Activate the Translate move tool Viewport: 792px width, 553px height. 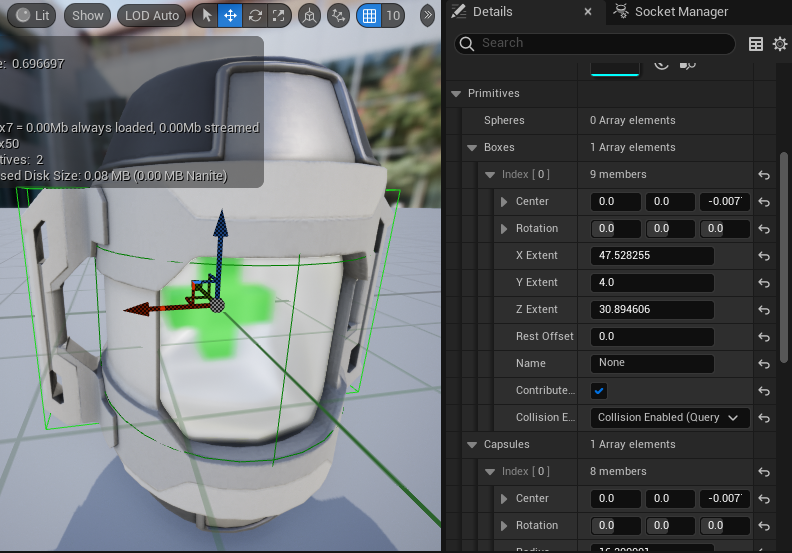pyautogui.click(x=230, y=16)
